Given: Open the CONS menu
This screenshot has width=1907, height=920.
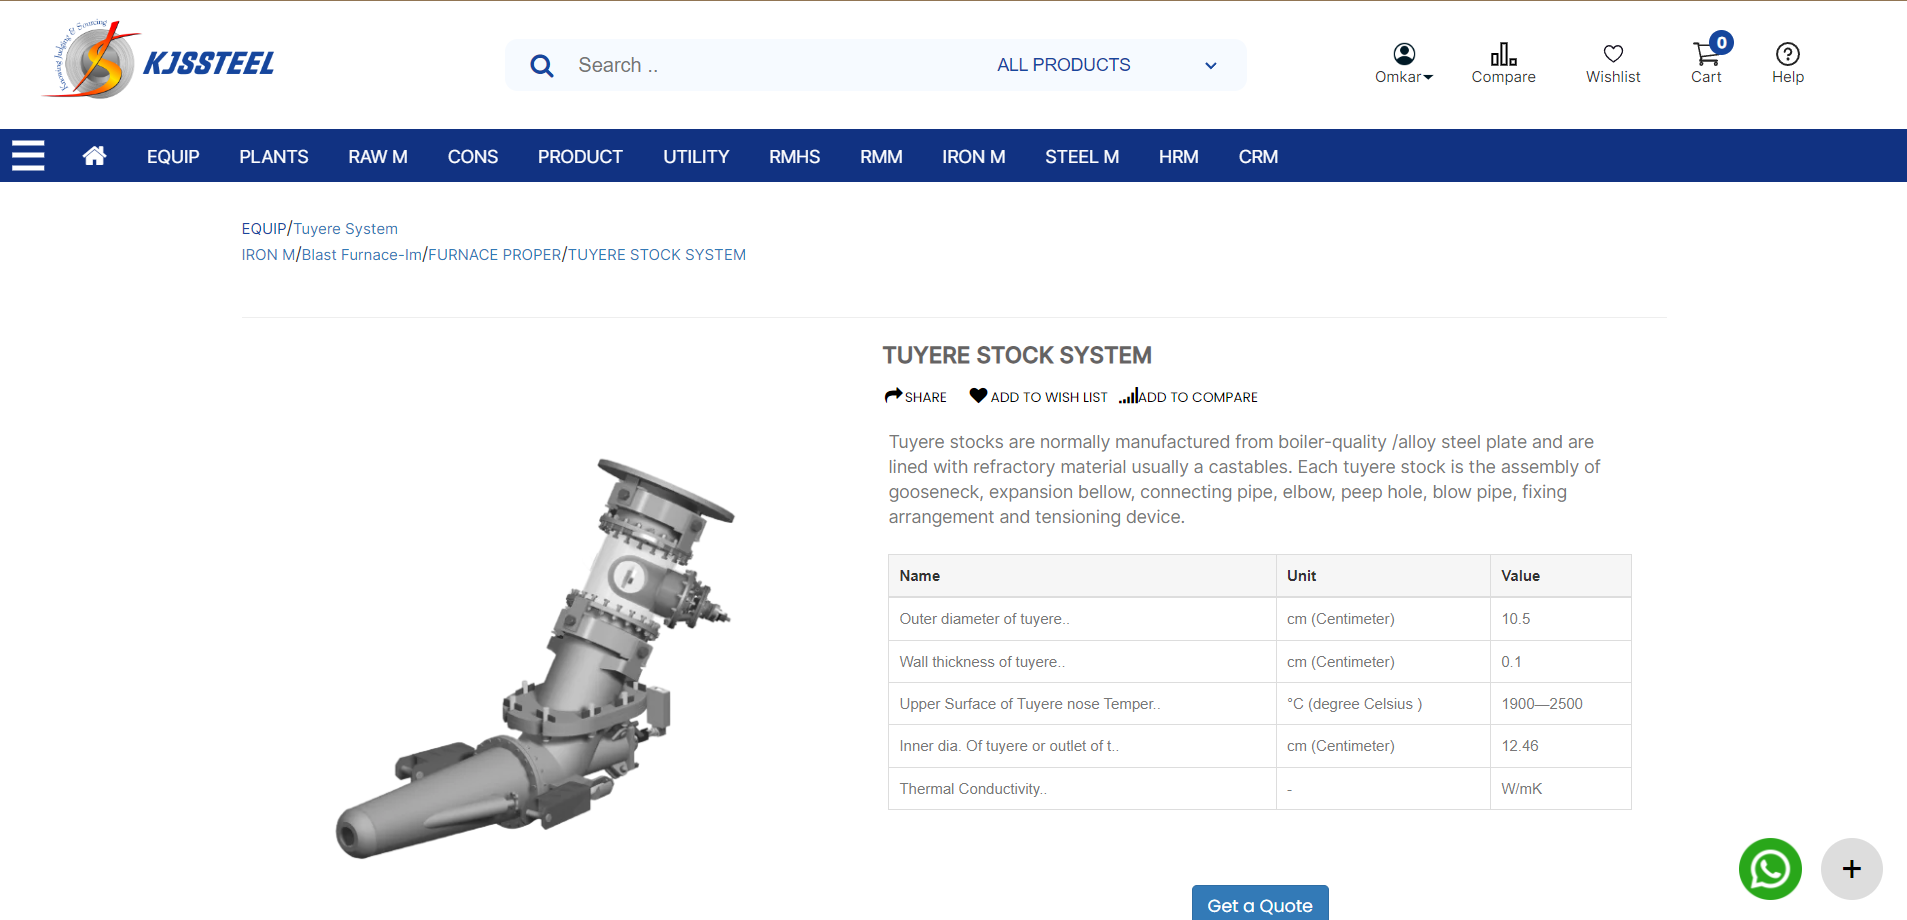Looking at the screenshot, I should point(473,157).
